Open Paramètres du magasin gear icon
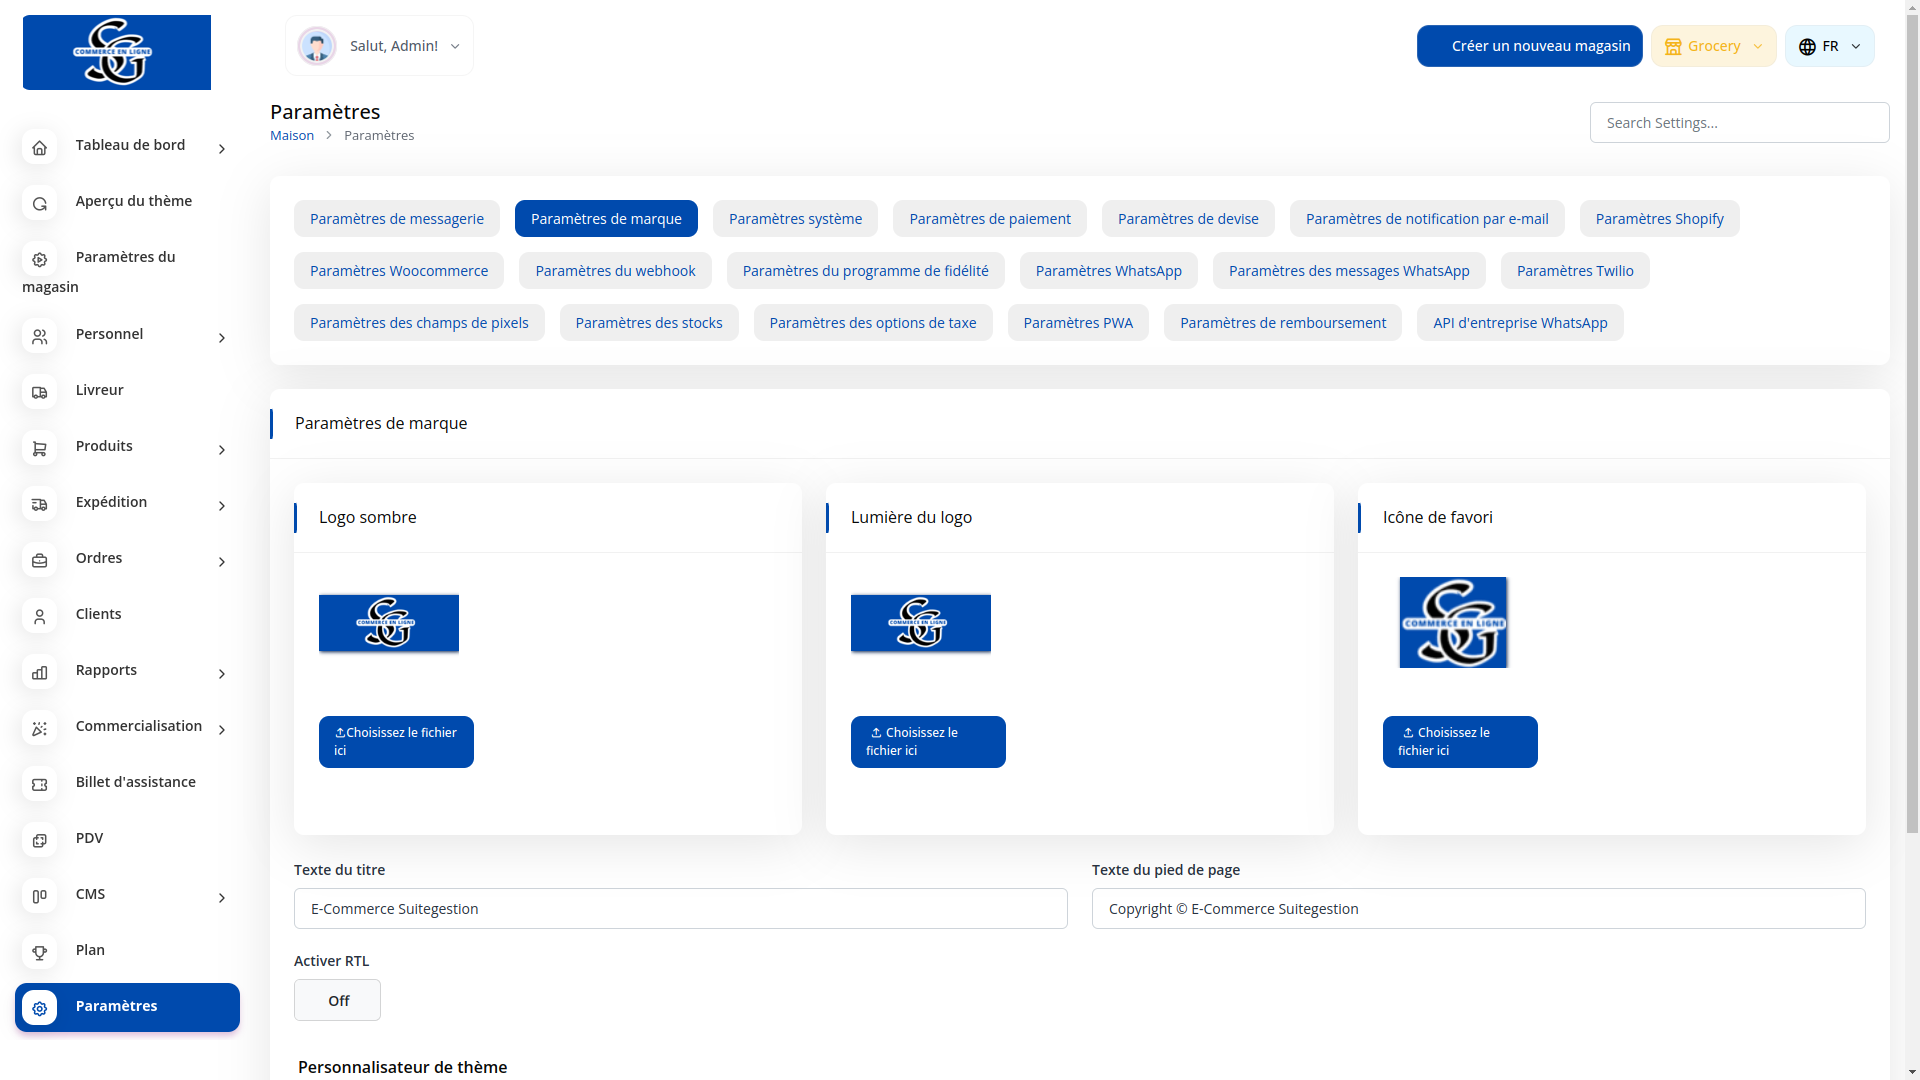Image resolution: width=1920 pixels, height=1080 pixels. pos(39,259)
